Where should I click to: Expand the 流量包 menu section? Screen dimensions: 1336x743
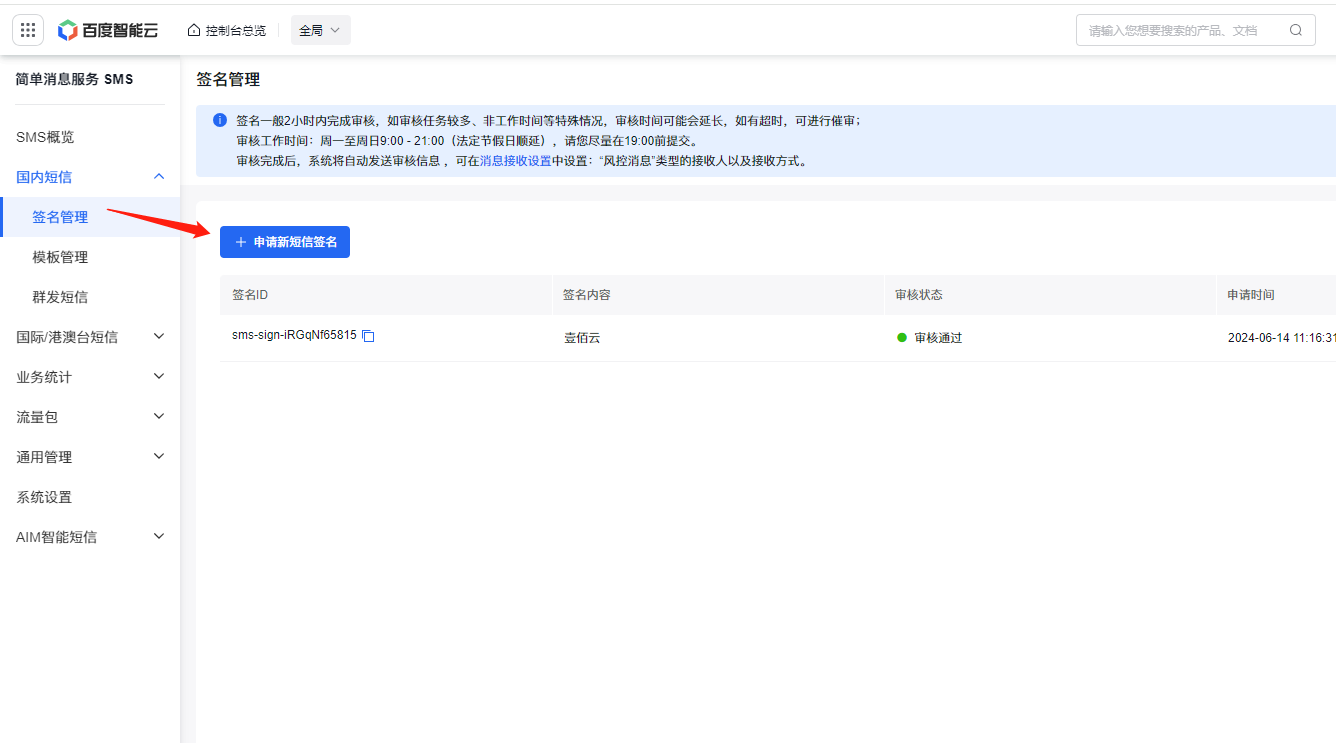(x=158, y=417)
